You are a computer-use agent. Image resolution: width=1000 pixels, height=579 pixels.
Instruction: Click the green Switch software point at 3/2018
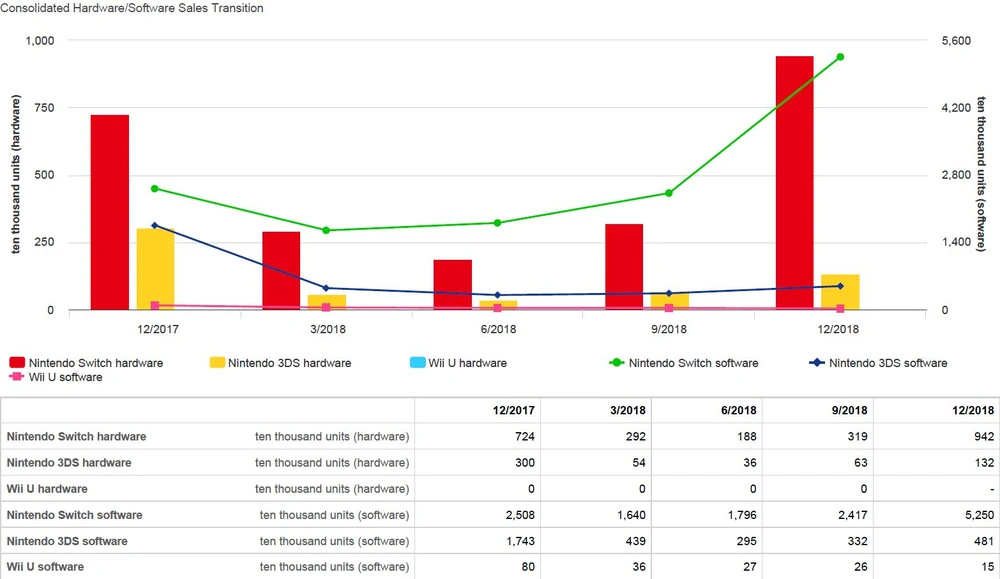pyautogui.click(x=326, y=231)
